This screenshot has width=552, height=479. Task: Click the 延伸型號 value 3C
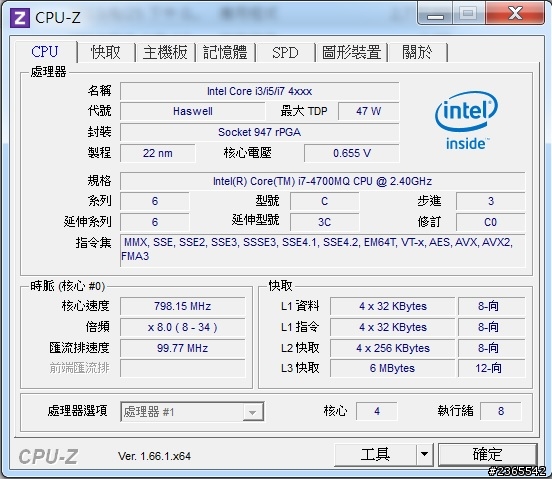pyautogui.click(x=324, y=222)
